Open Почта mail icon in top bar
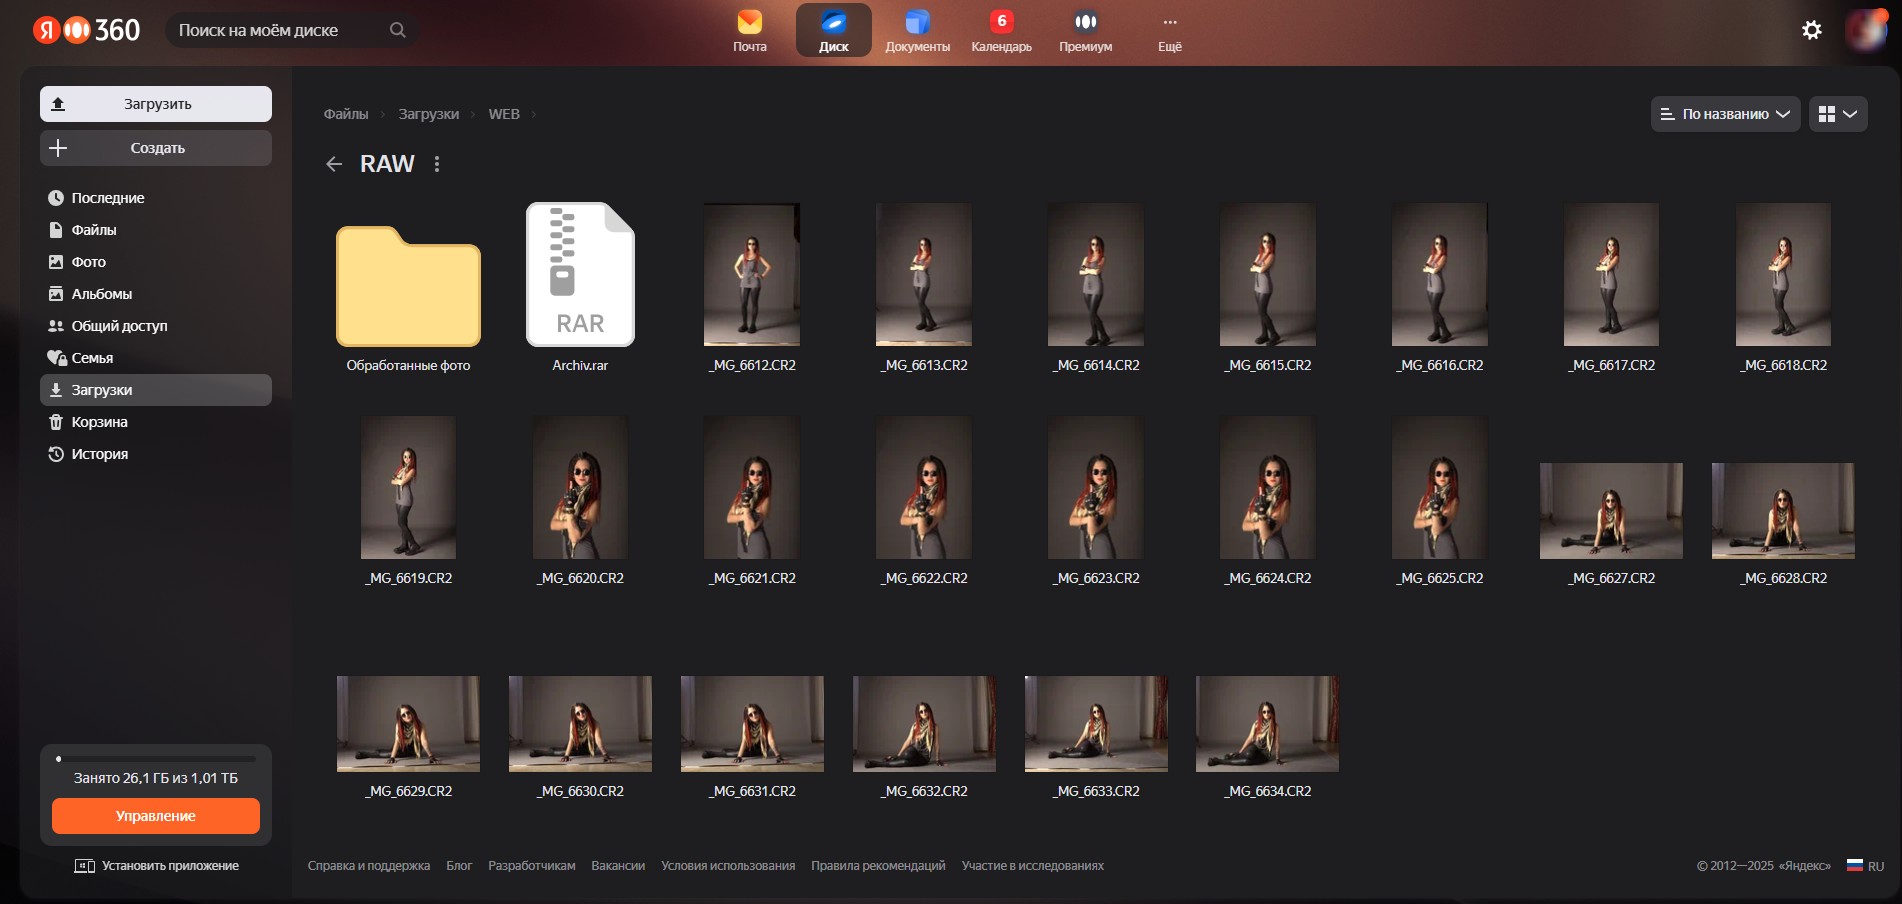This screenshot has height=904, width=1902. pos(749,30)
